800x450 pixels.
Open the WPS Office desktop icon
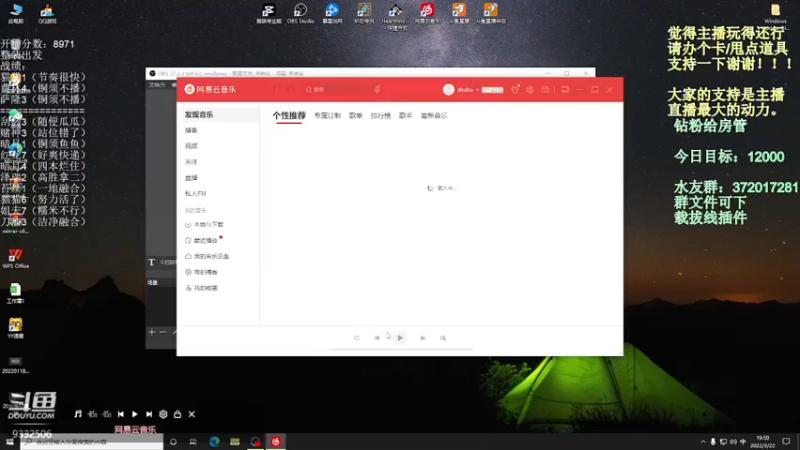click(15, 258)
